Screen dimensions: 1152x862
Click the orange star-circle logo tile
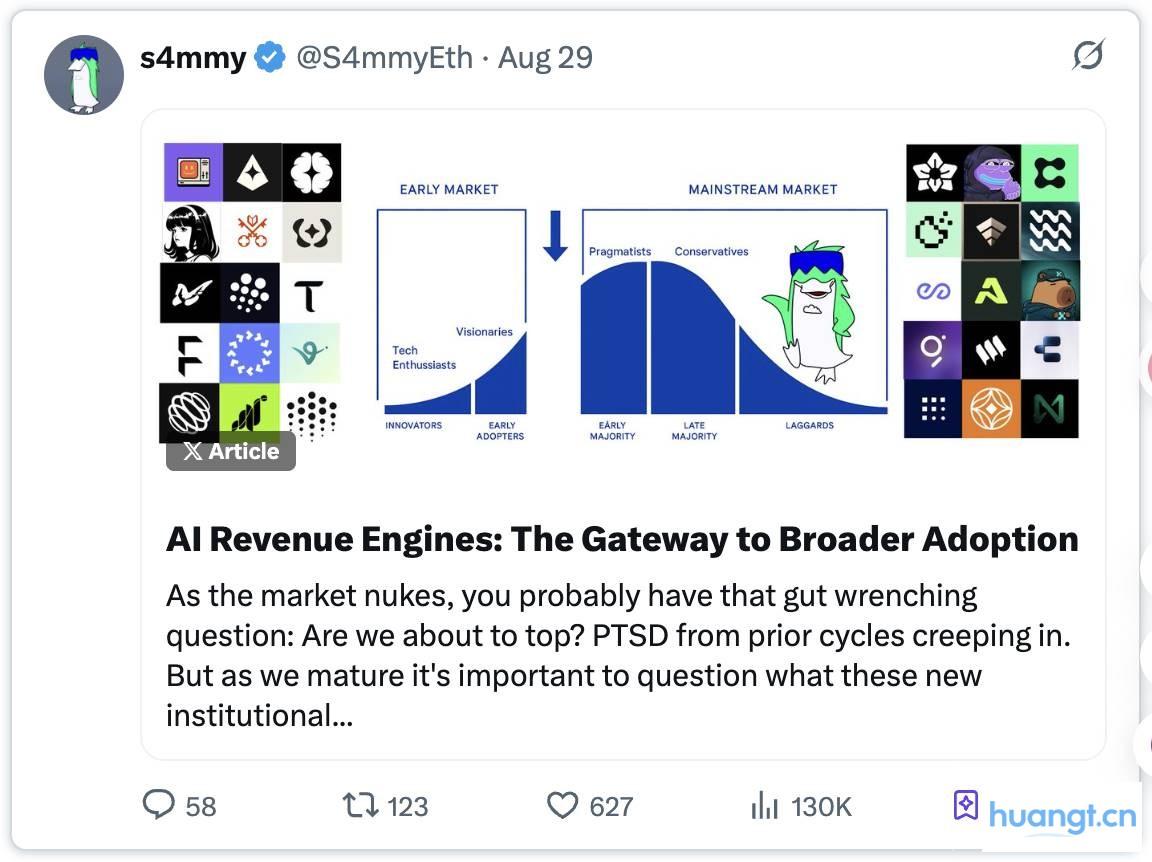(991, 409)
